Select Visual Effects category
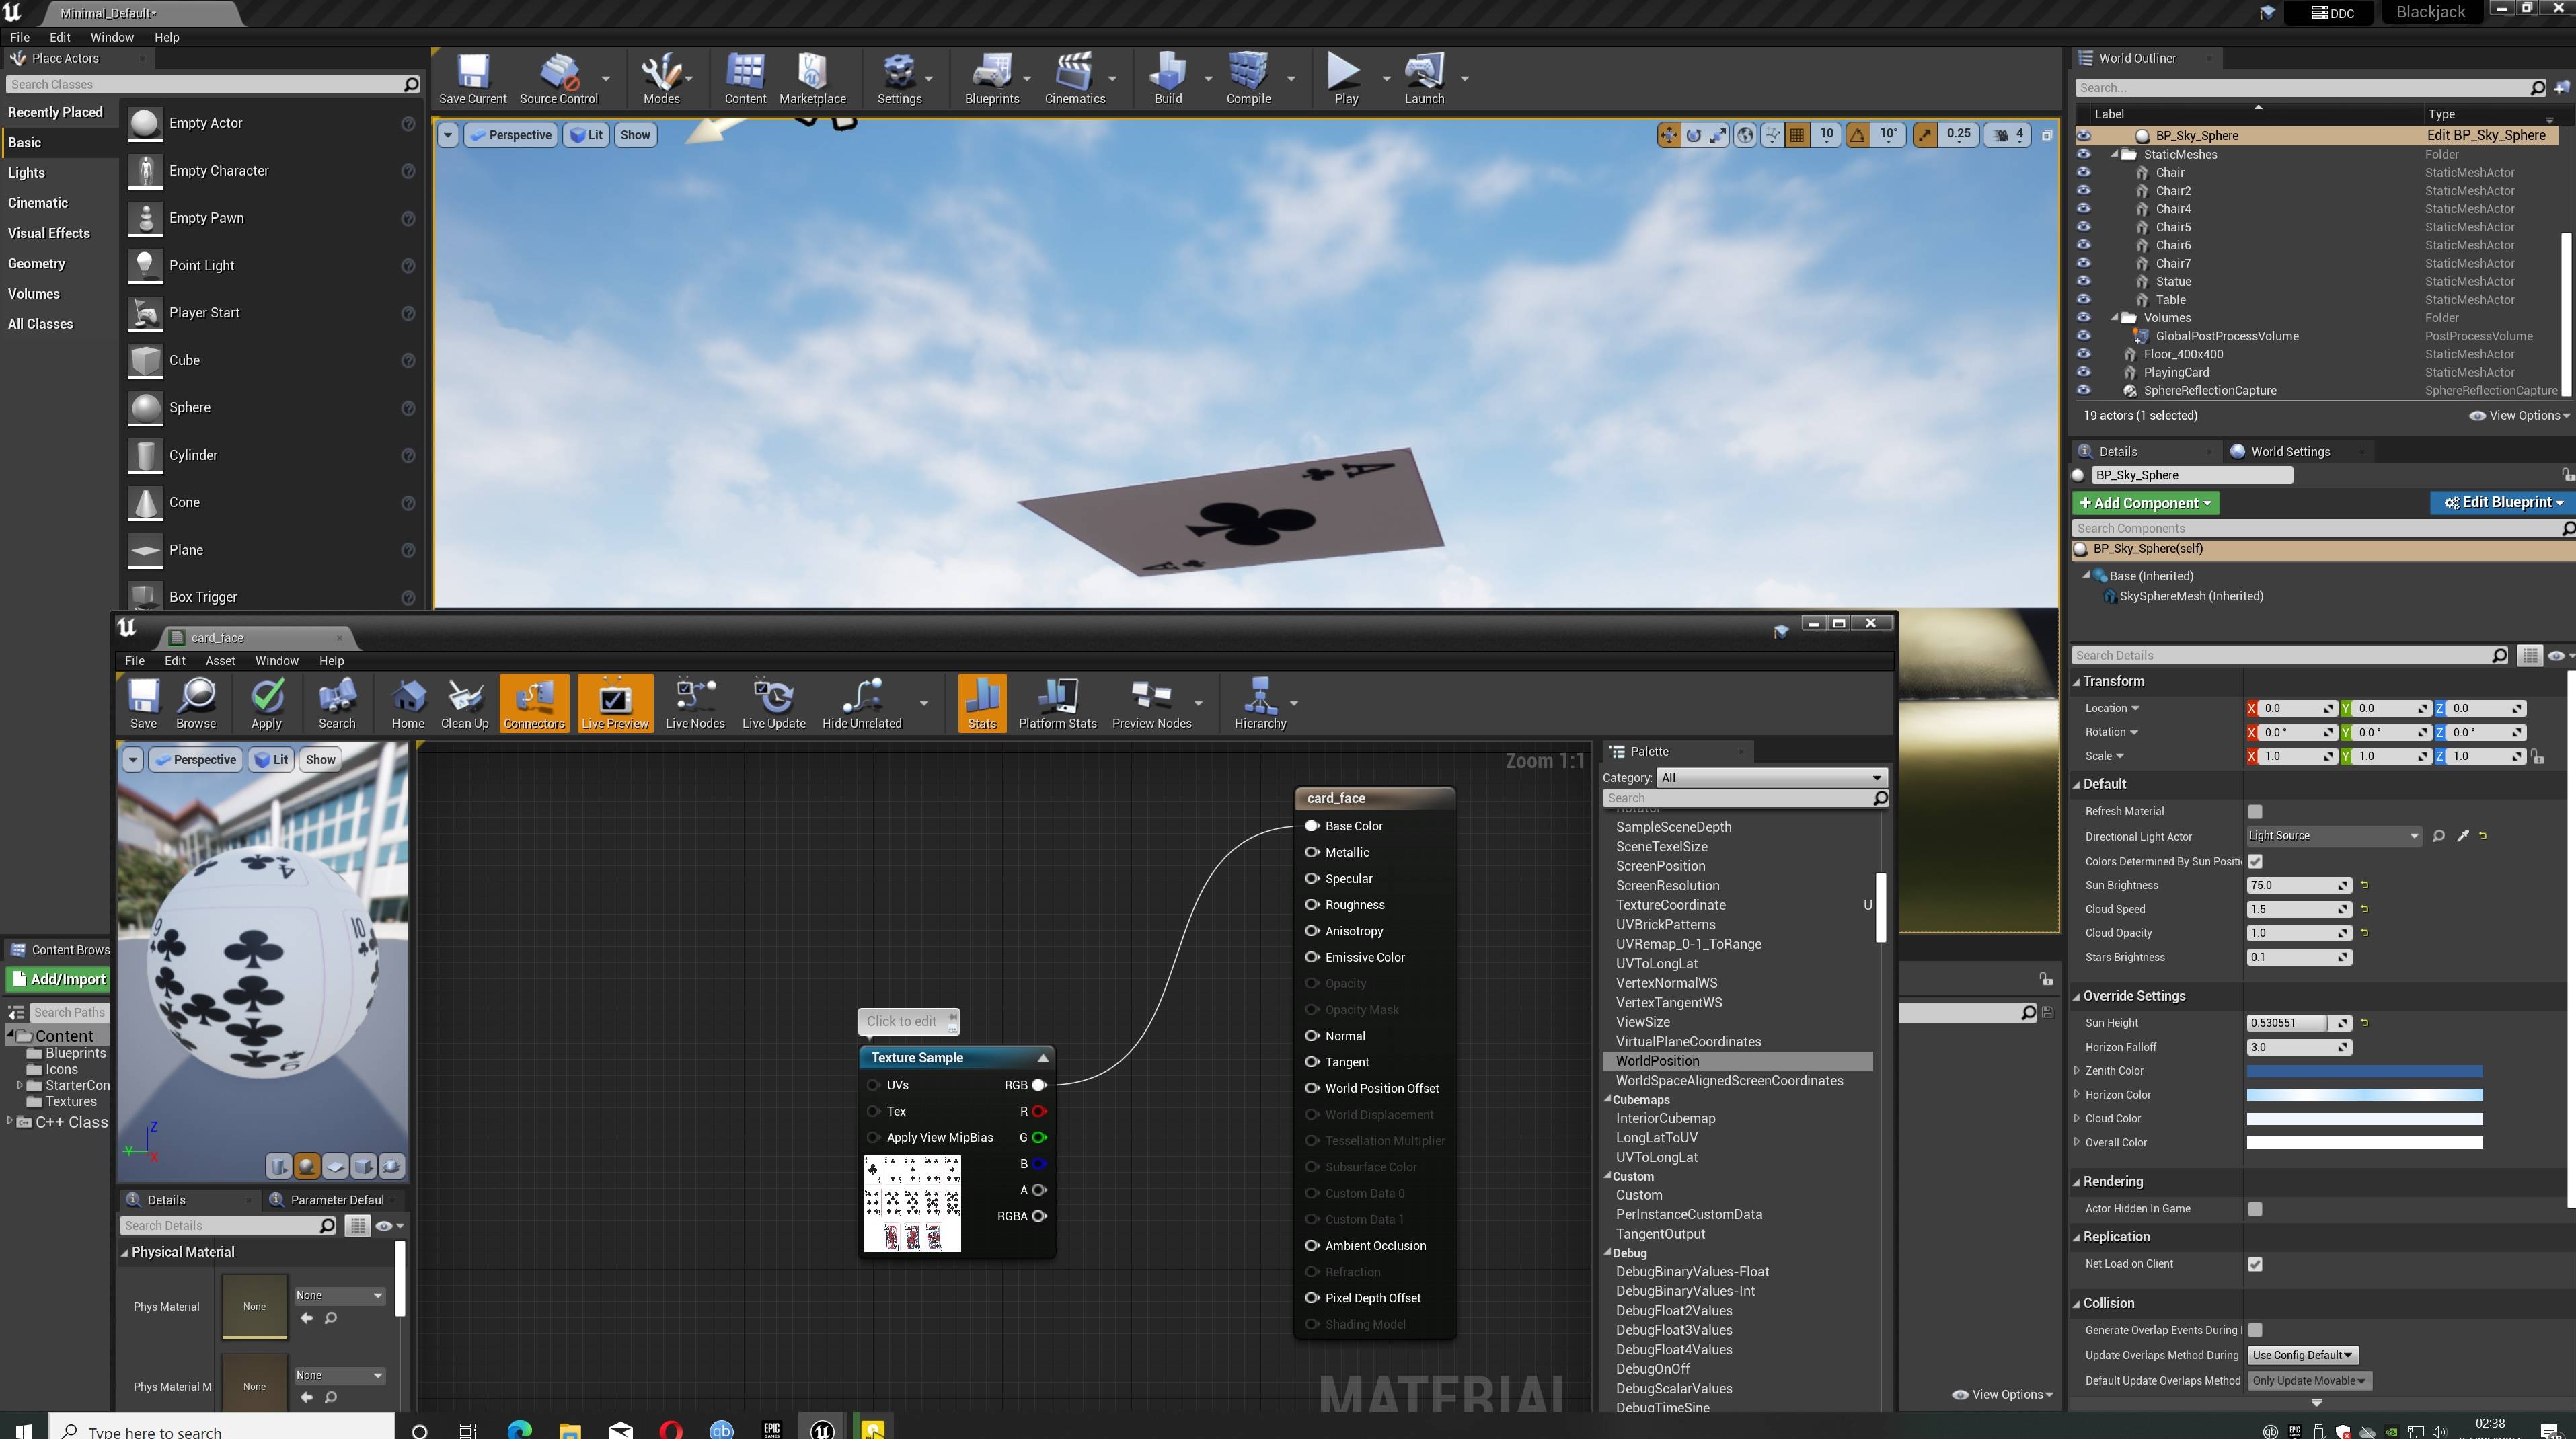 tap(49, 233)
